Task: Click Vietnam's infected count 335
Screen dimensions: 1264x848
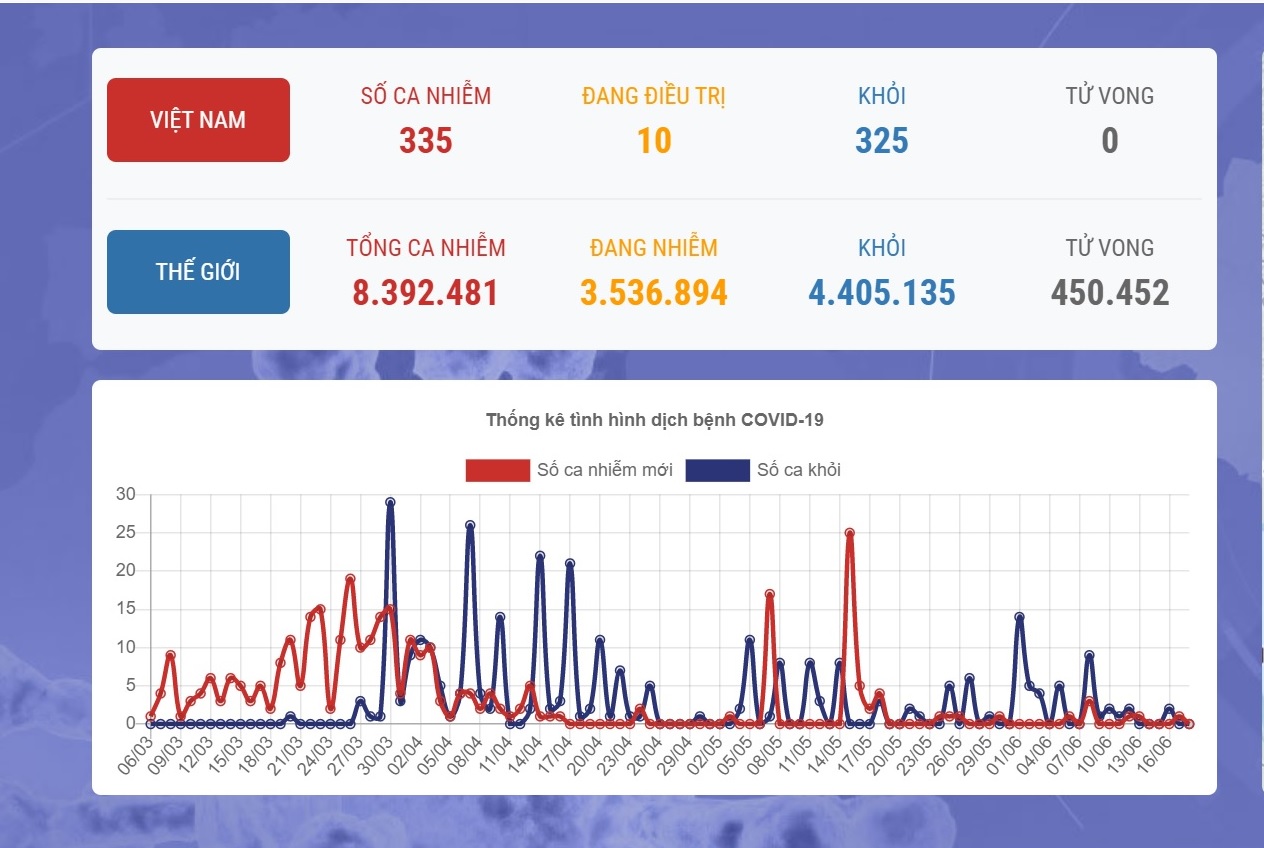Action: point(426,141)
